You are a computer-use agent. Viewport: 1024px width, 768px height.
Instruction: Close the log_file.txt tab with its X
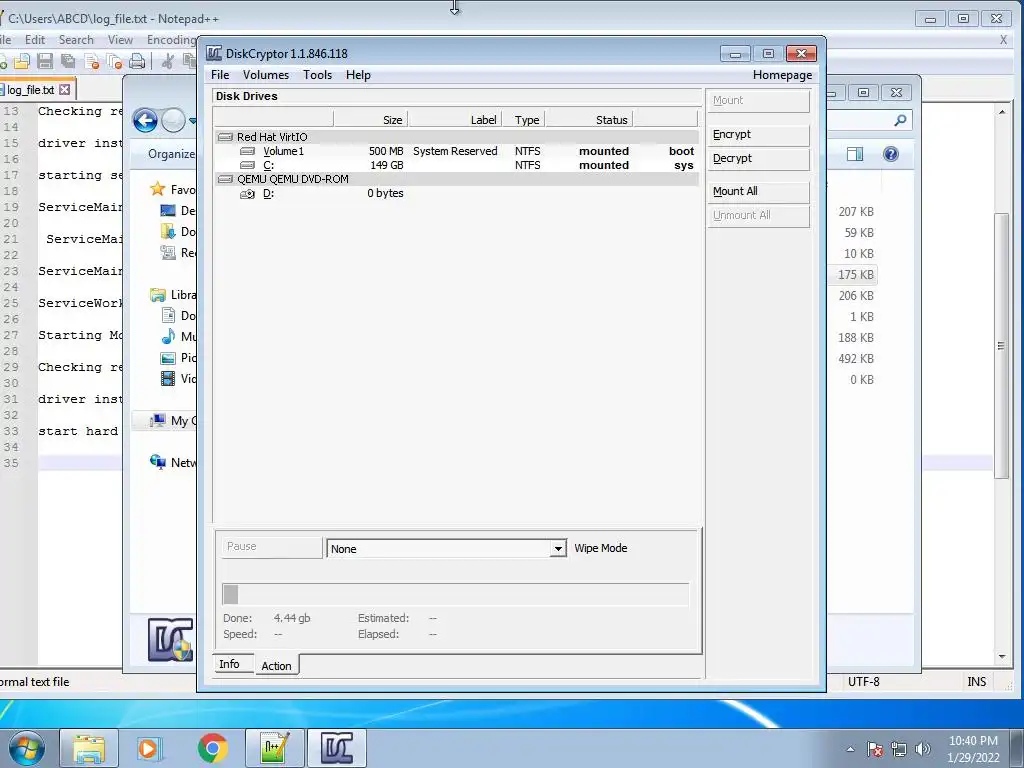click(x=64, y=89)
